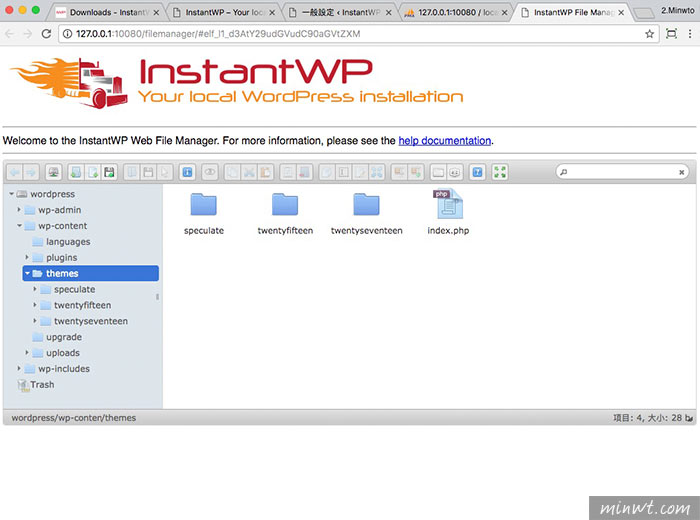Click the Delete toolbar icon
This screenshot has width=700, height=520.
(304, 172)
